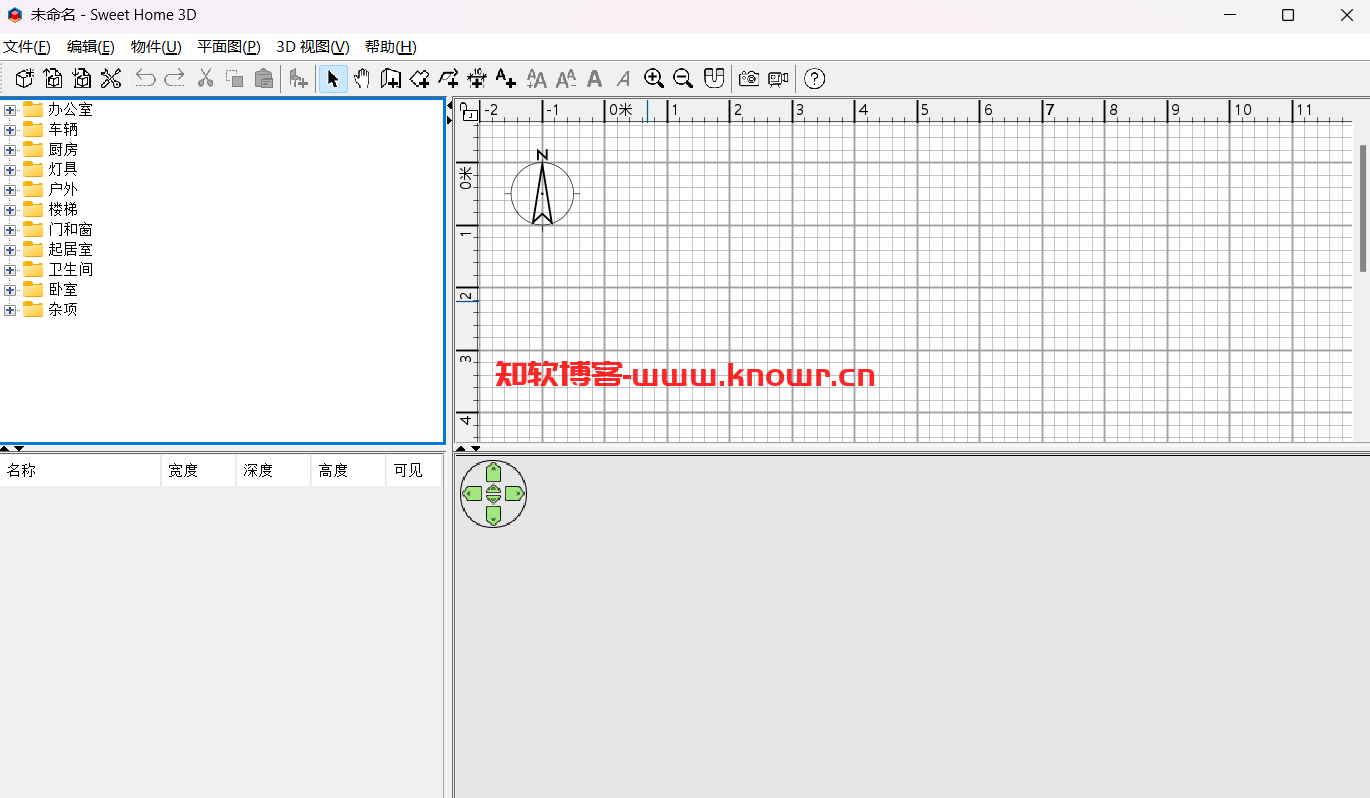Click the Undo arrow in toolbar
The width and height of the screenshot is (1370, 798).
coord(146,78)
